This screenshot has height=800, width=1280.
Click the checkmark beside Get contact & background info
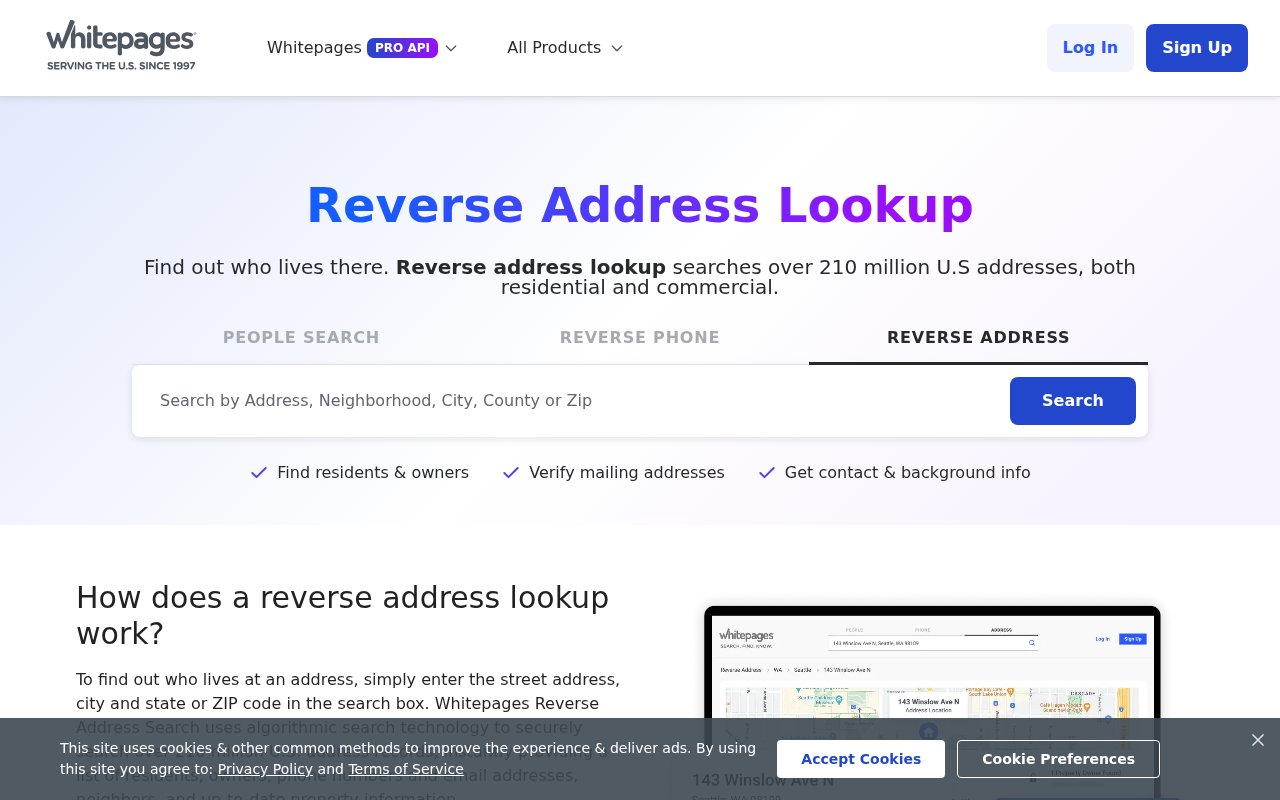click(767, 472)
